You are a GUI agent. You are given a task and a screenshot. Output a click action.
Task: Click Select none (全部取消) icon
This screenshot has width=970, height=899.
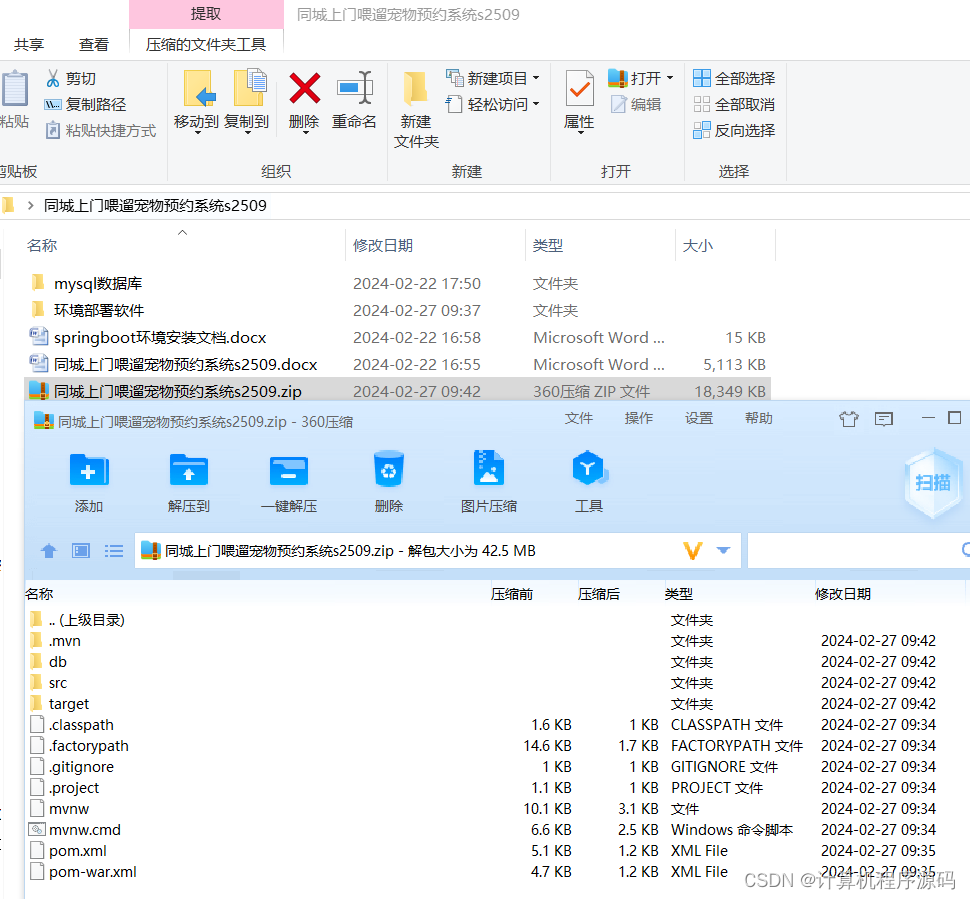(702, 105)
